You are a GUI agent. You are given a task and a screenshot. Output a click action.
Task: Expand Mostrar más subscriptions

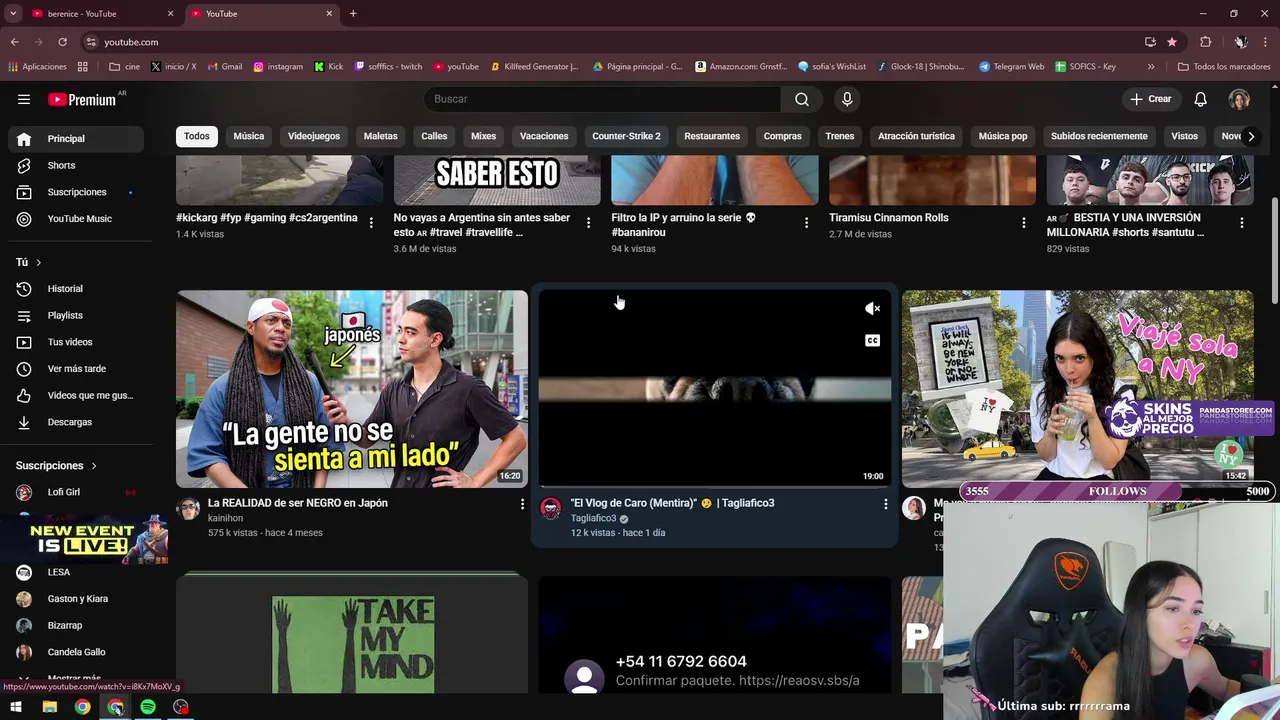(73, 678)
